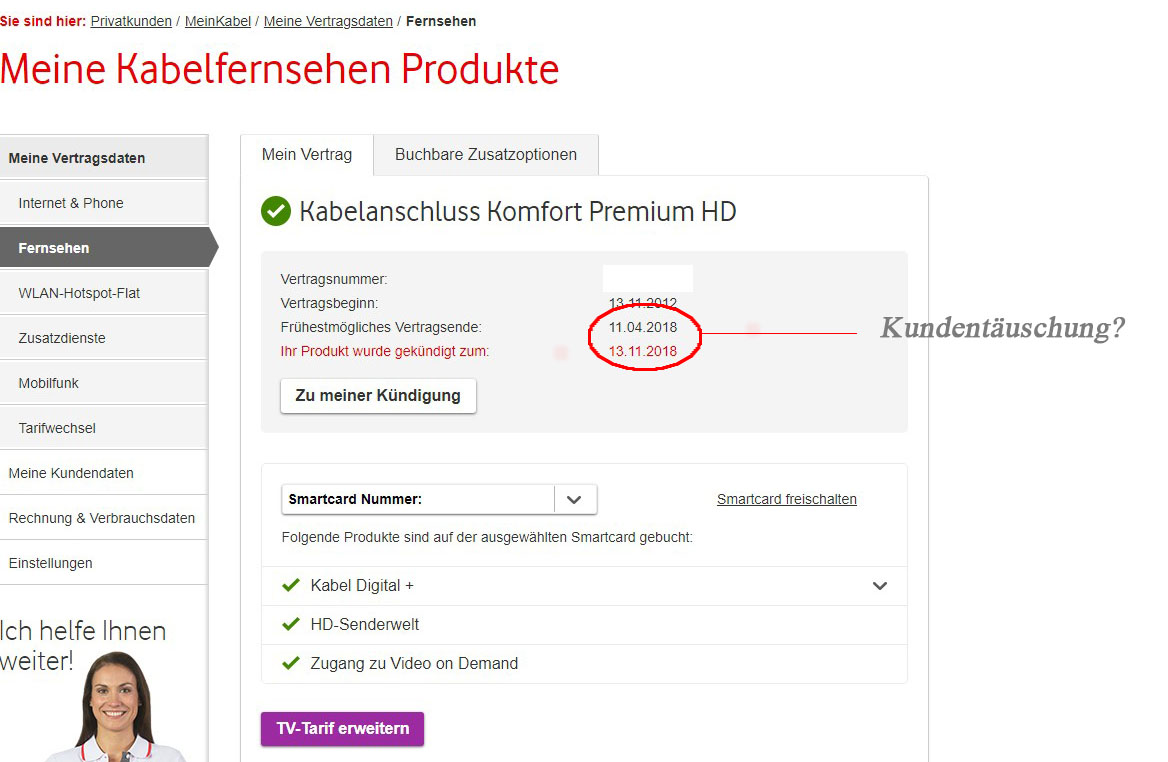Image resolution: width=1168 pixels, height=762 pixels.
Task: Open Rechnung & Verbrauchsdaten in the sidebar
Action: [x=102, y=518]
